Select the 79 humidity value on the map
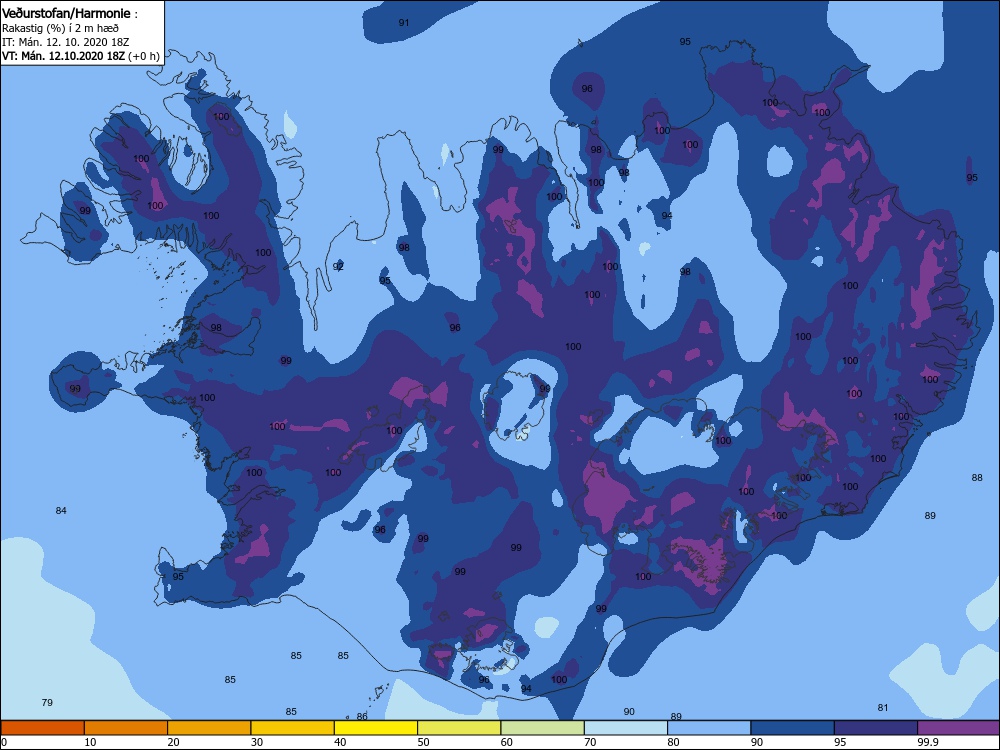This screenshot has height=750, width=1000. pos(47,703)
